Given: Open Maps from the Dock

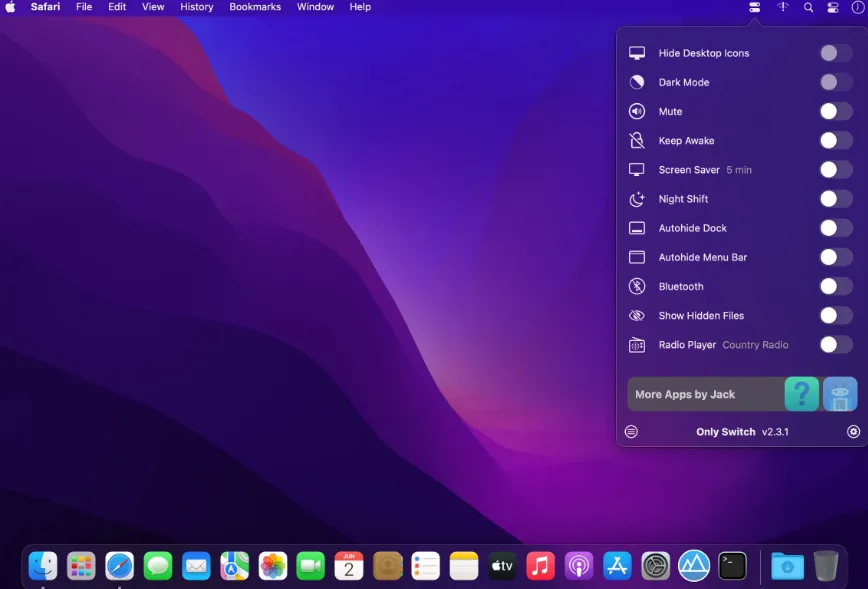Looking at the screenshot, I should pyautogui.click(x=234, y=566).
